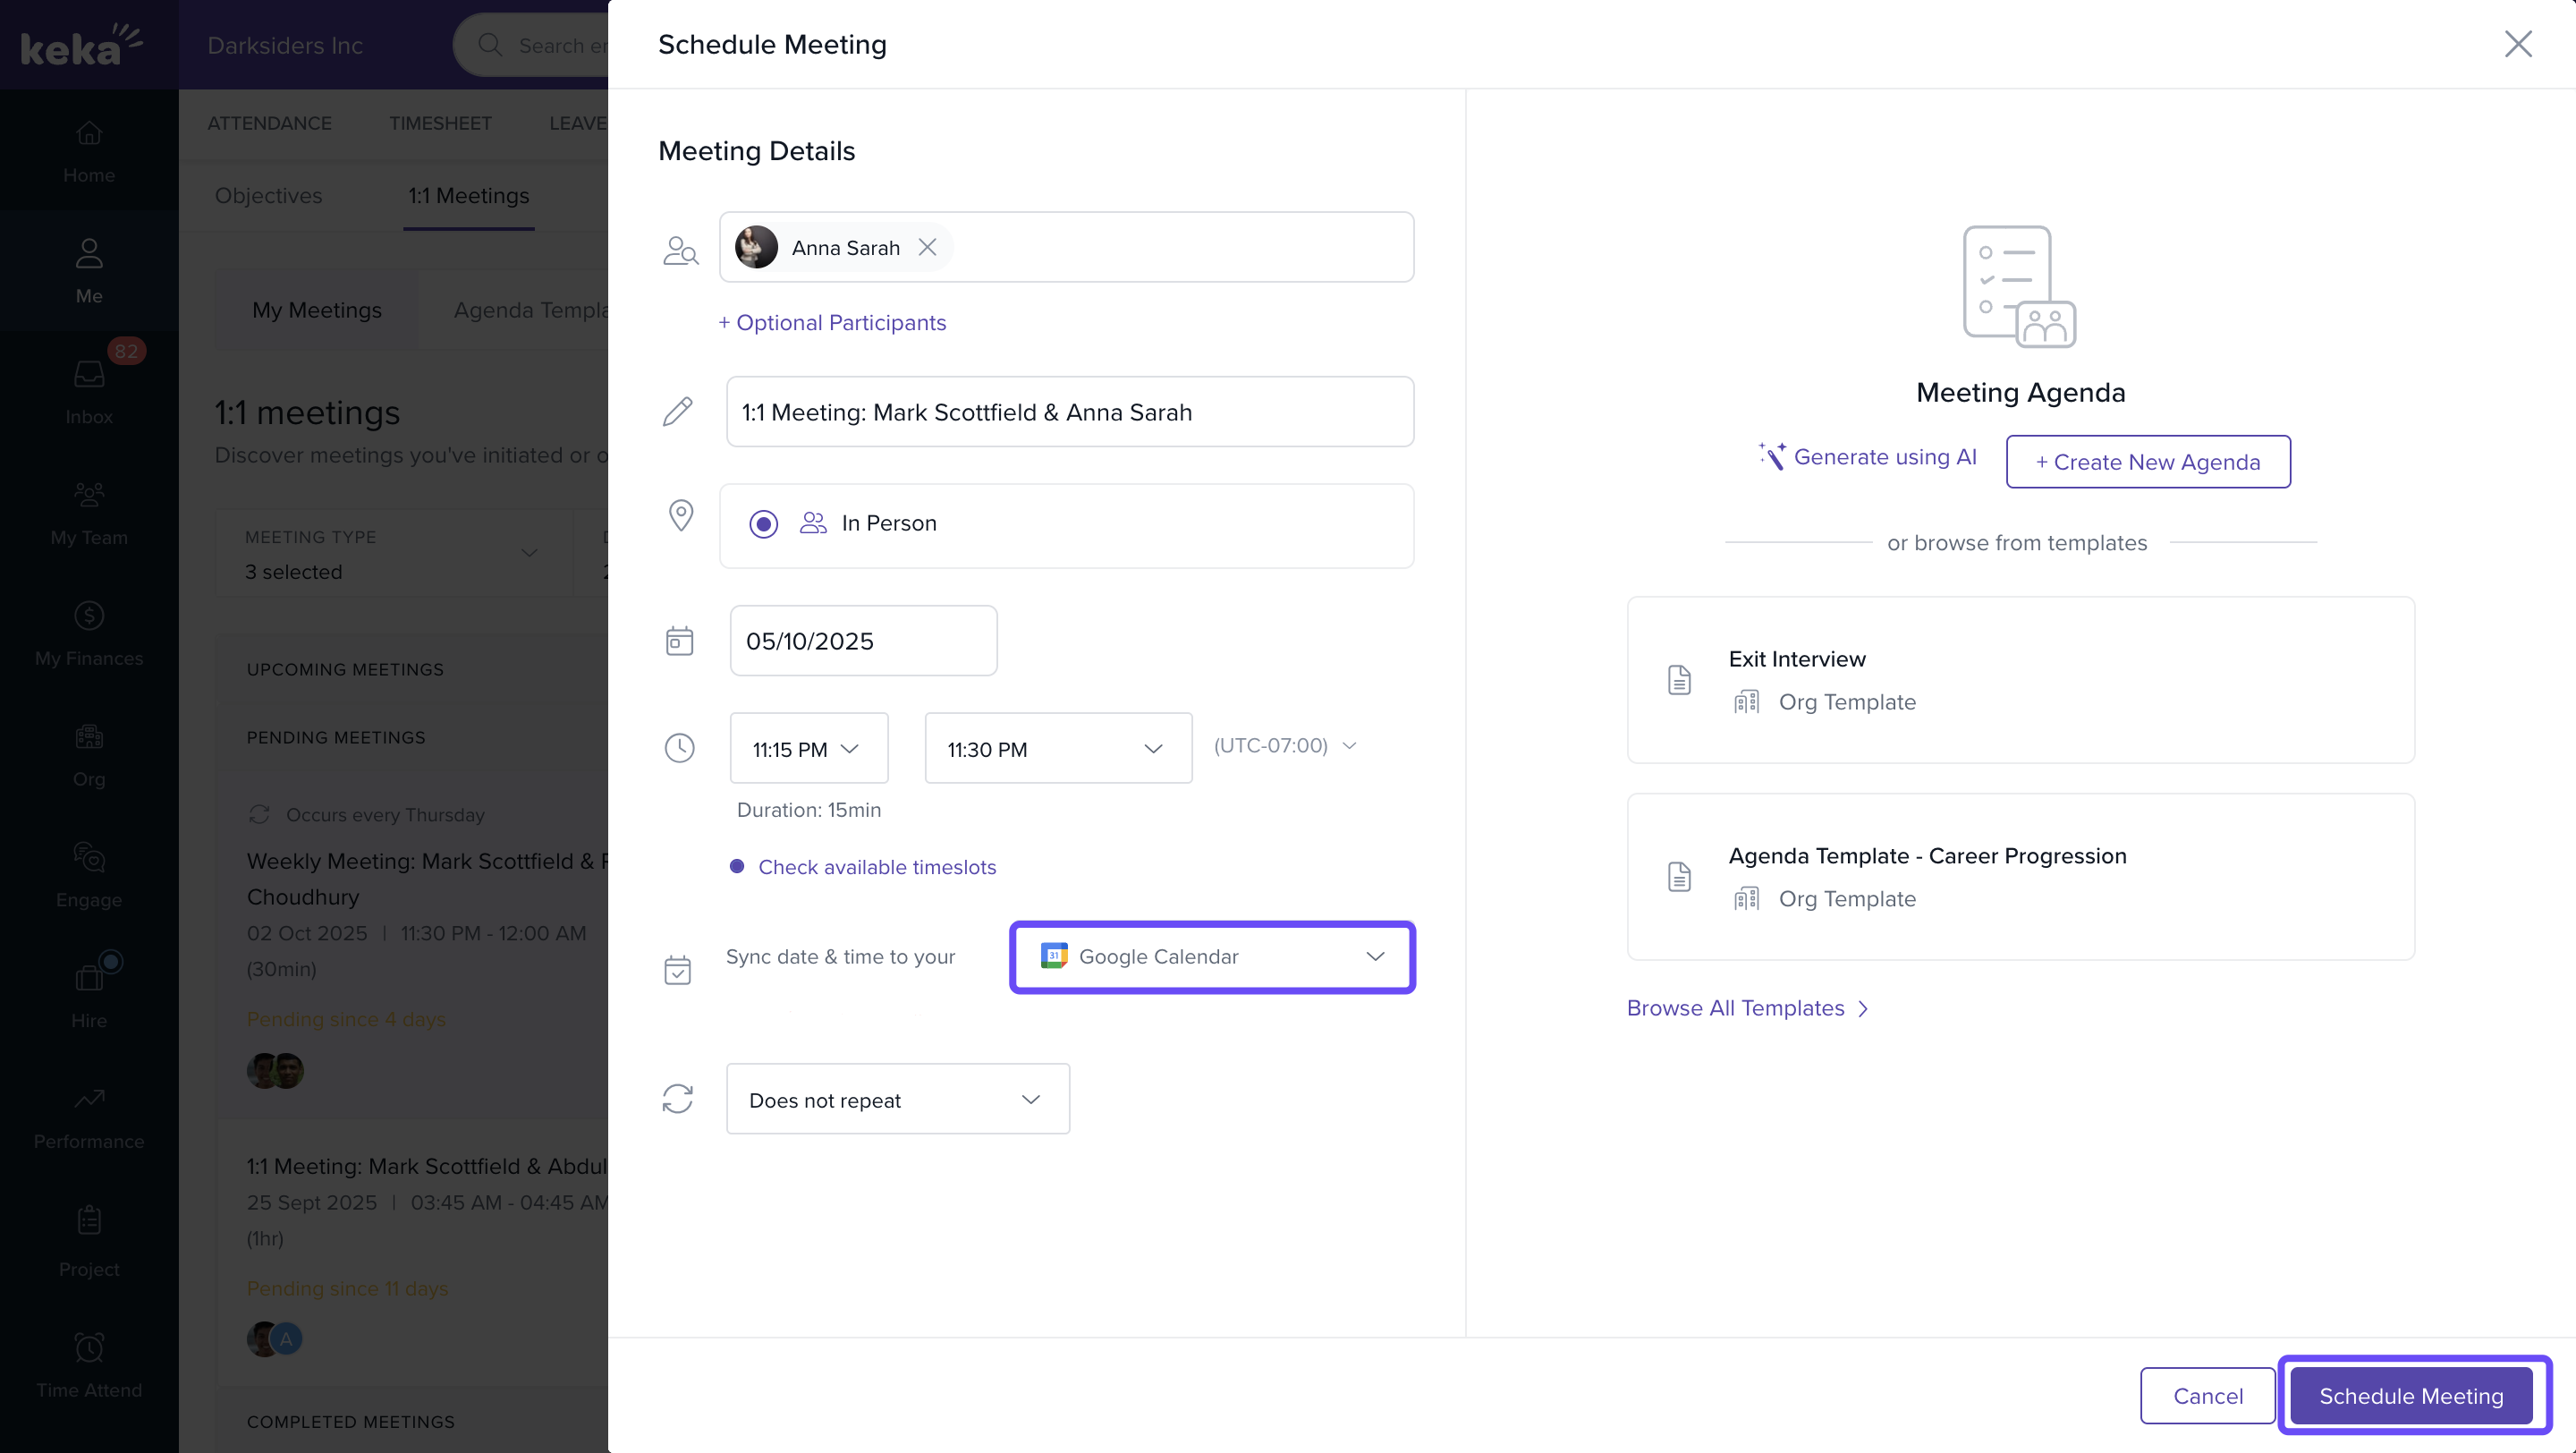Click the pencil title icon
2576x1453 pixels.
coord(678,411)
